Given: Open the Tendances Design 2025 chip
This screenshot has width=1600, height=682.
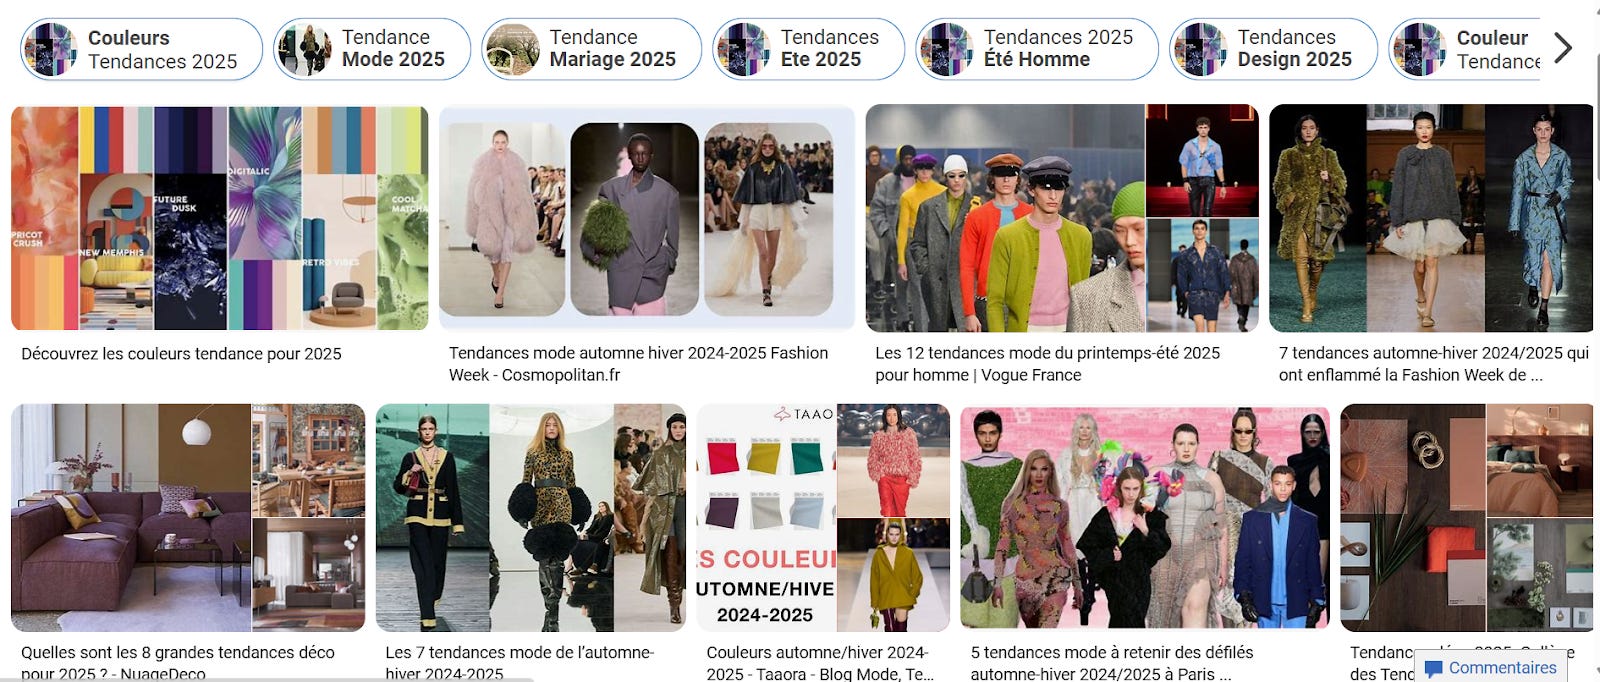Looking at the screenshot, I should [x=1273, y=49].
